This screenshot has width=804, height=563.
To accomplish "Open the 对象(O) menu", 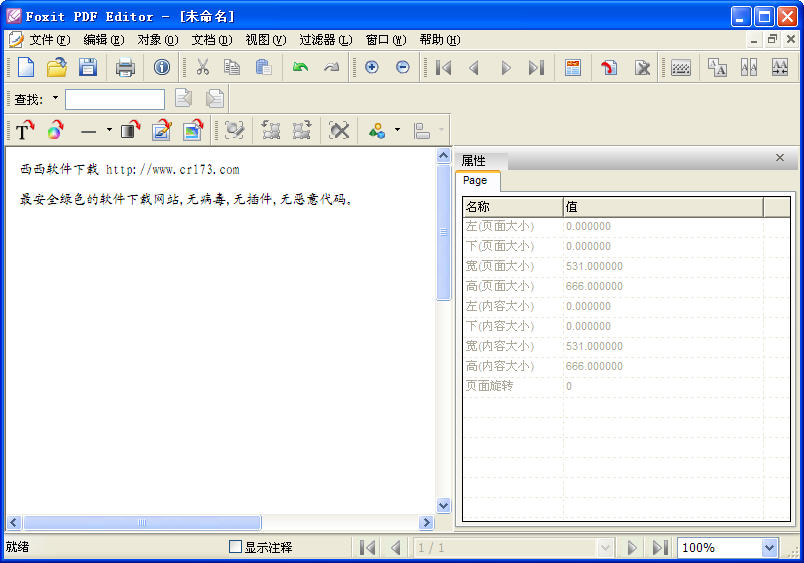I will pos(157,39).
